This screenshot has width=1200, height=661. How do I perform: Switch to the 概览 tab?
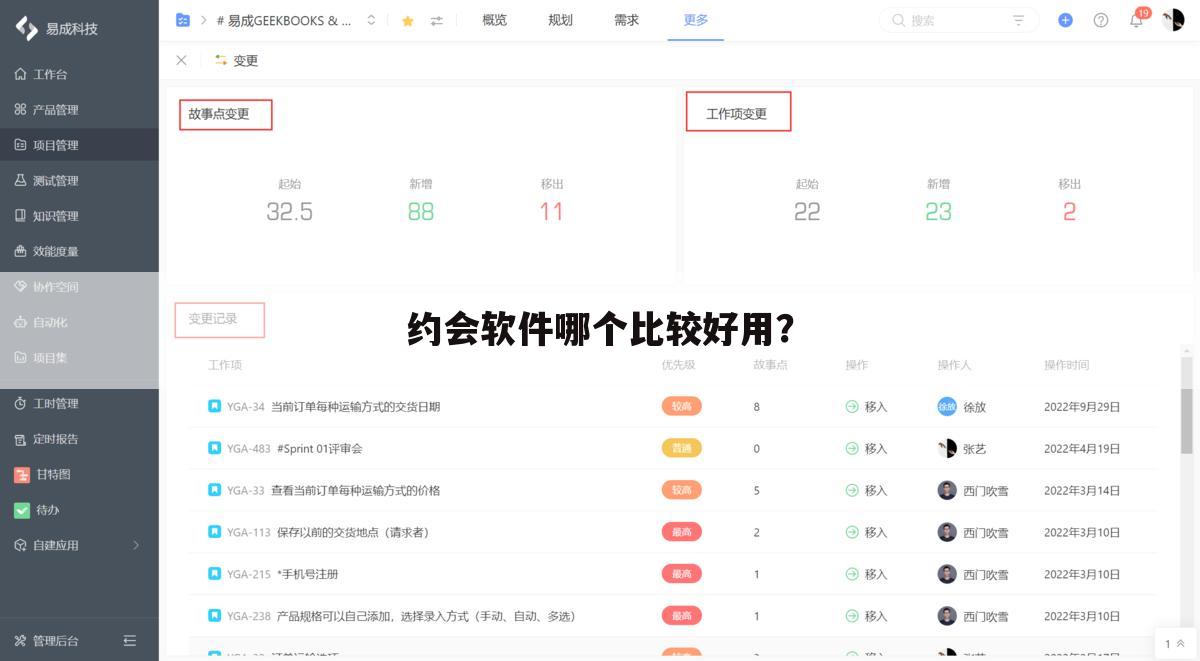(494, 20)
